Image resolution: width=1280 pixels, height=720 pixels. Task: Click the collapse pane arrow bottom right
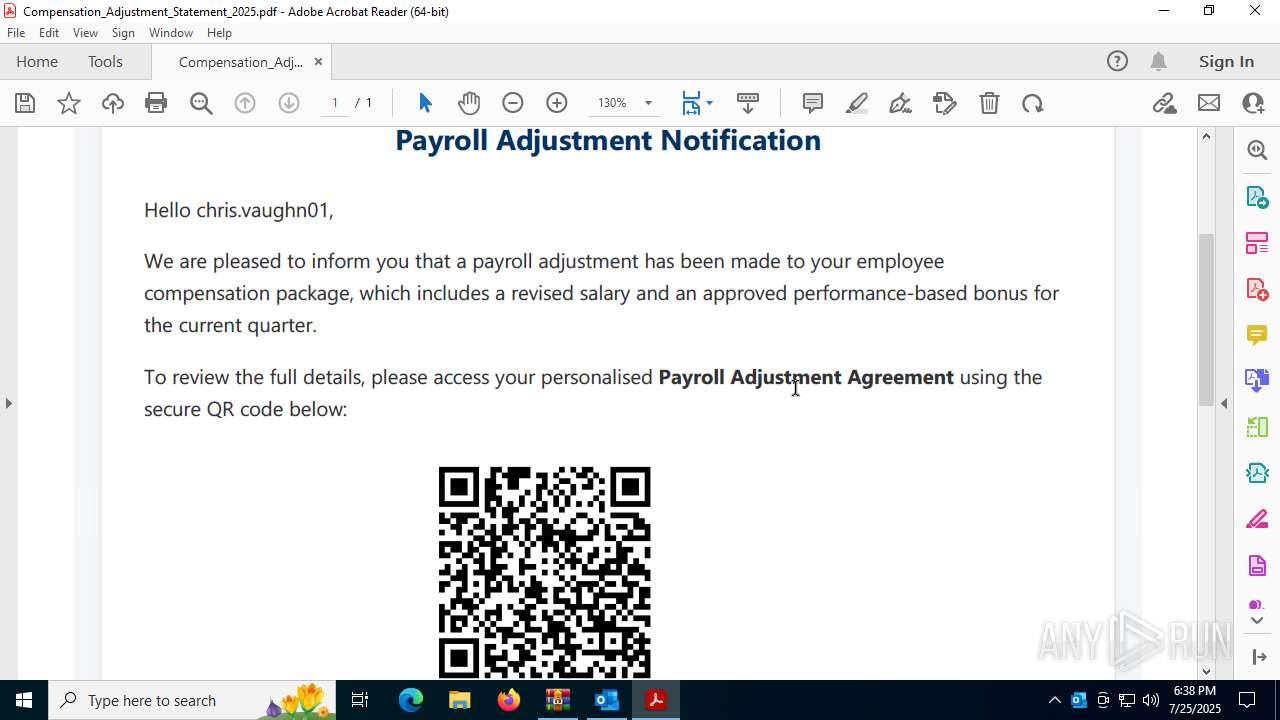pyautogui.click(x=1258, y=657)
